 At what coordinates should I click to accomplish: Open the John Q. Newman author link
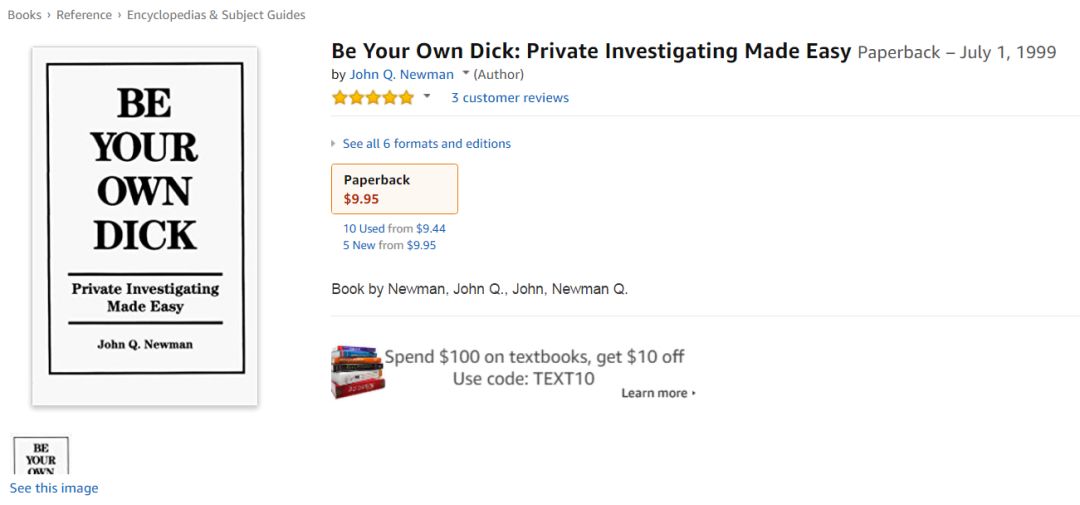point(401,74)
